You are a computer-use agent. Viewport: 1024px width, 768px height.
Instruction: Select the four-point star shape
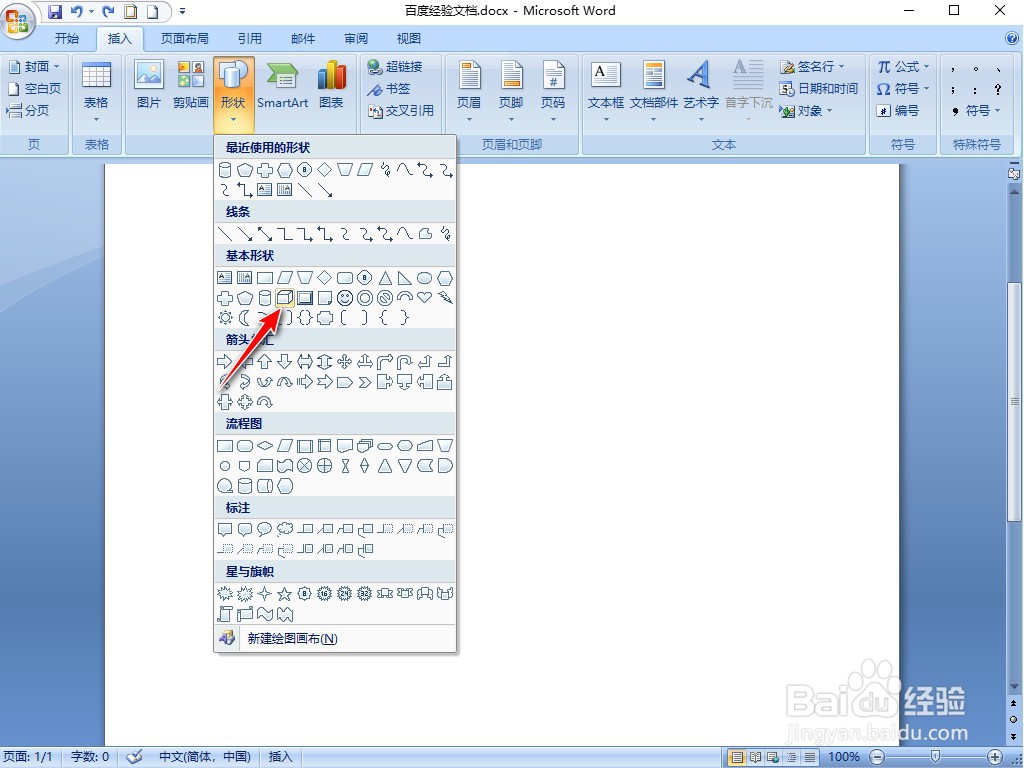pos(264,594)
